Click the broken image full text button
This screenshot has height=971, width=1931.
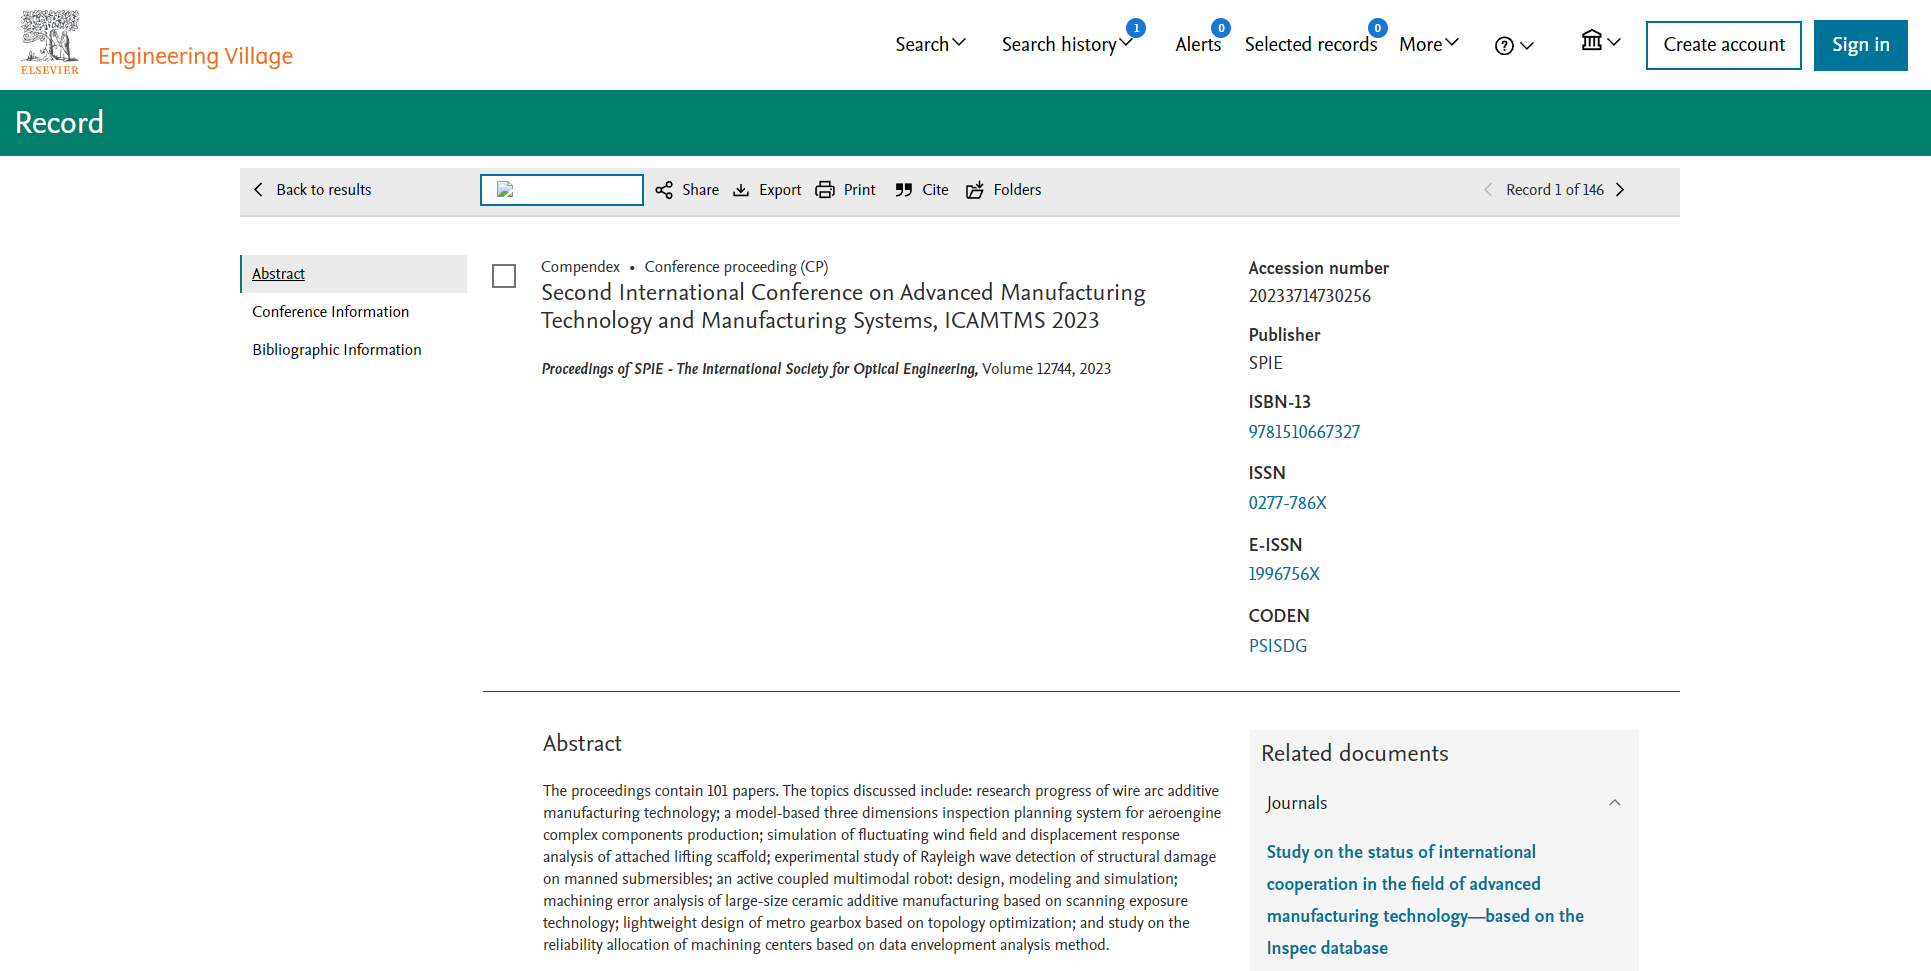(562, 190)
